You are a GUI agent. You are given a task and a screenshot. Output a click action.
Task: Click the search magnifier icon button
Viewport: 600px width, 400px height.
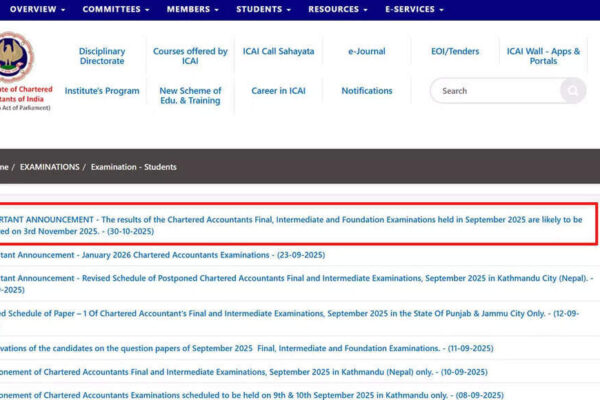(x=573, y=91)
